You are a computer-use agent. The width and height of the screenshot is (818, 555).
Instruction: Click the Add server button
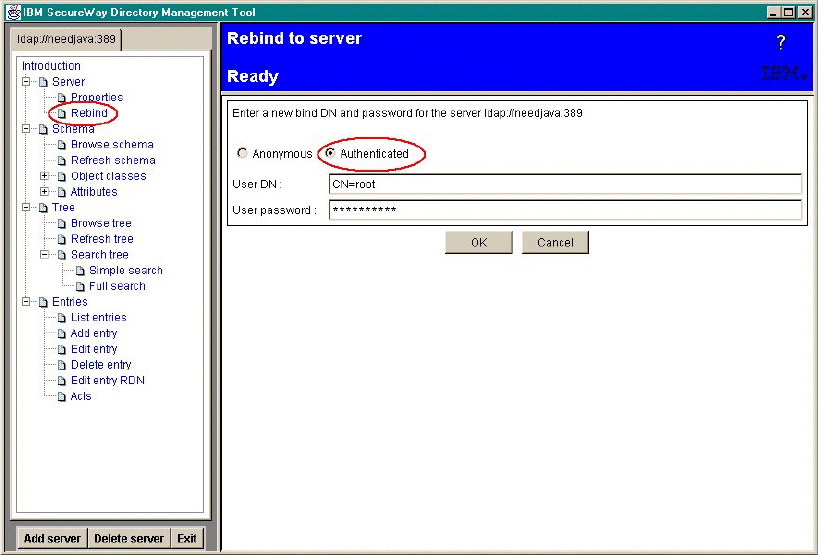(x=52, y=538)
